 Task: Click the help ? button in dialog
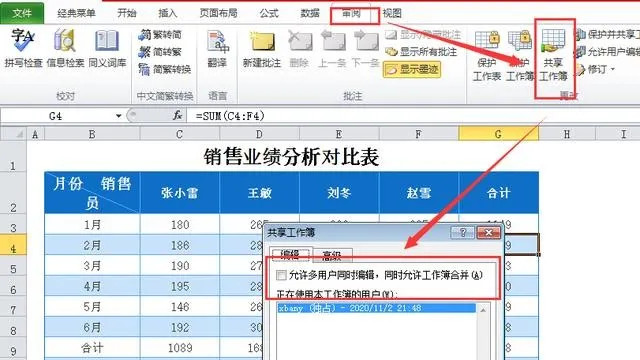click(462, 233)
